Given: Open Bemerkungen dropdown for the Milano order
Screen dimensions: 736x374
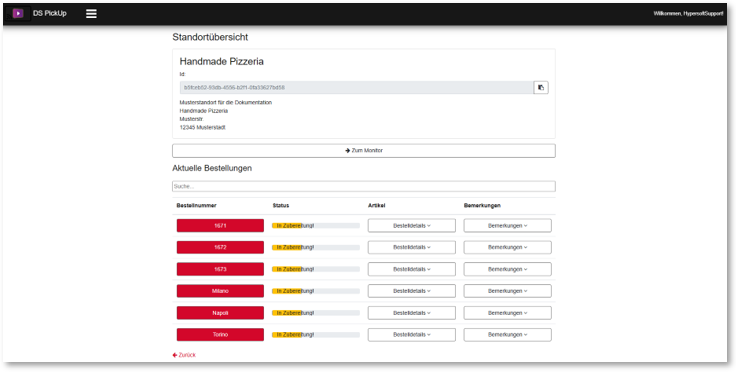Looking at the screenshot, I should (507, 291).
